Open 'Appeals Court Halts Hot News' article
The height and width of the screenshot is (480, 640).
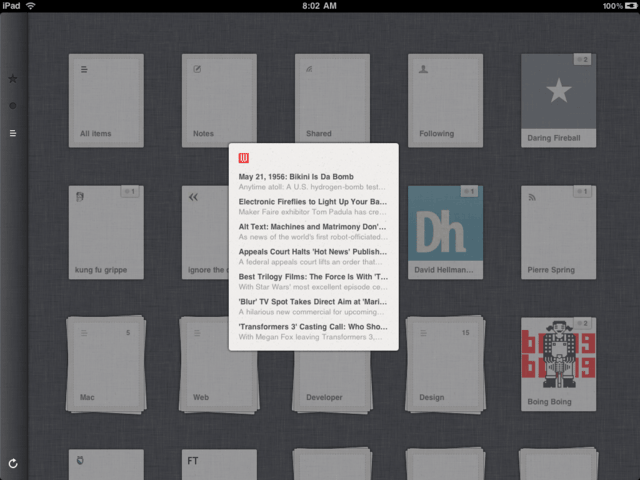(313, 256)
